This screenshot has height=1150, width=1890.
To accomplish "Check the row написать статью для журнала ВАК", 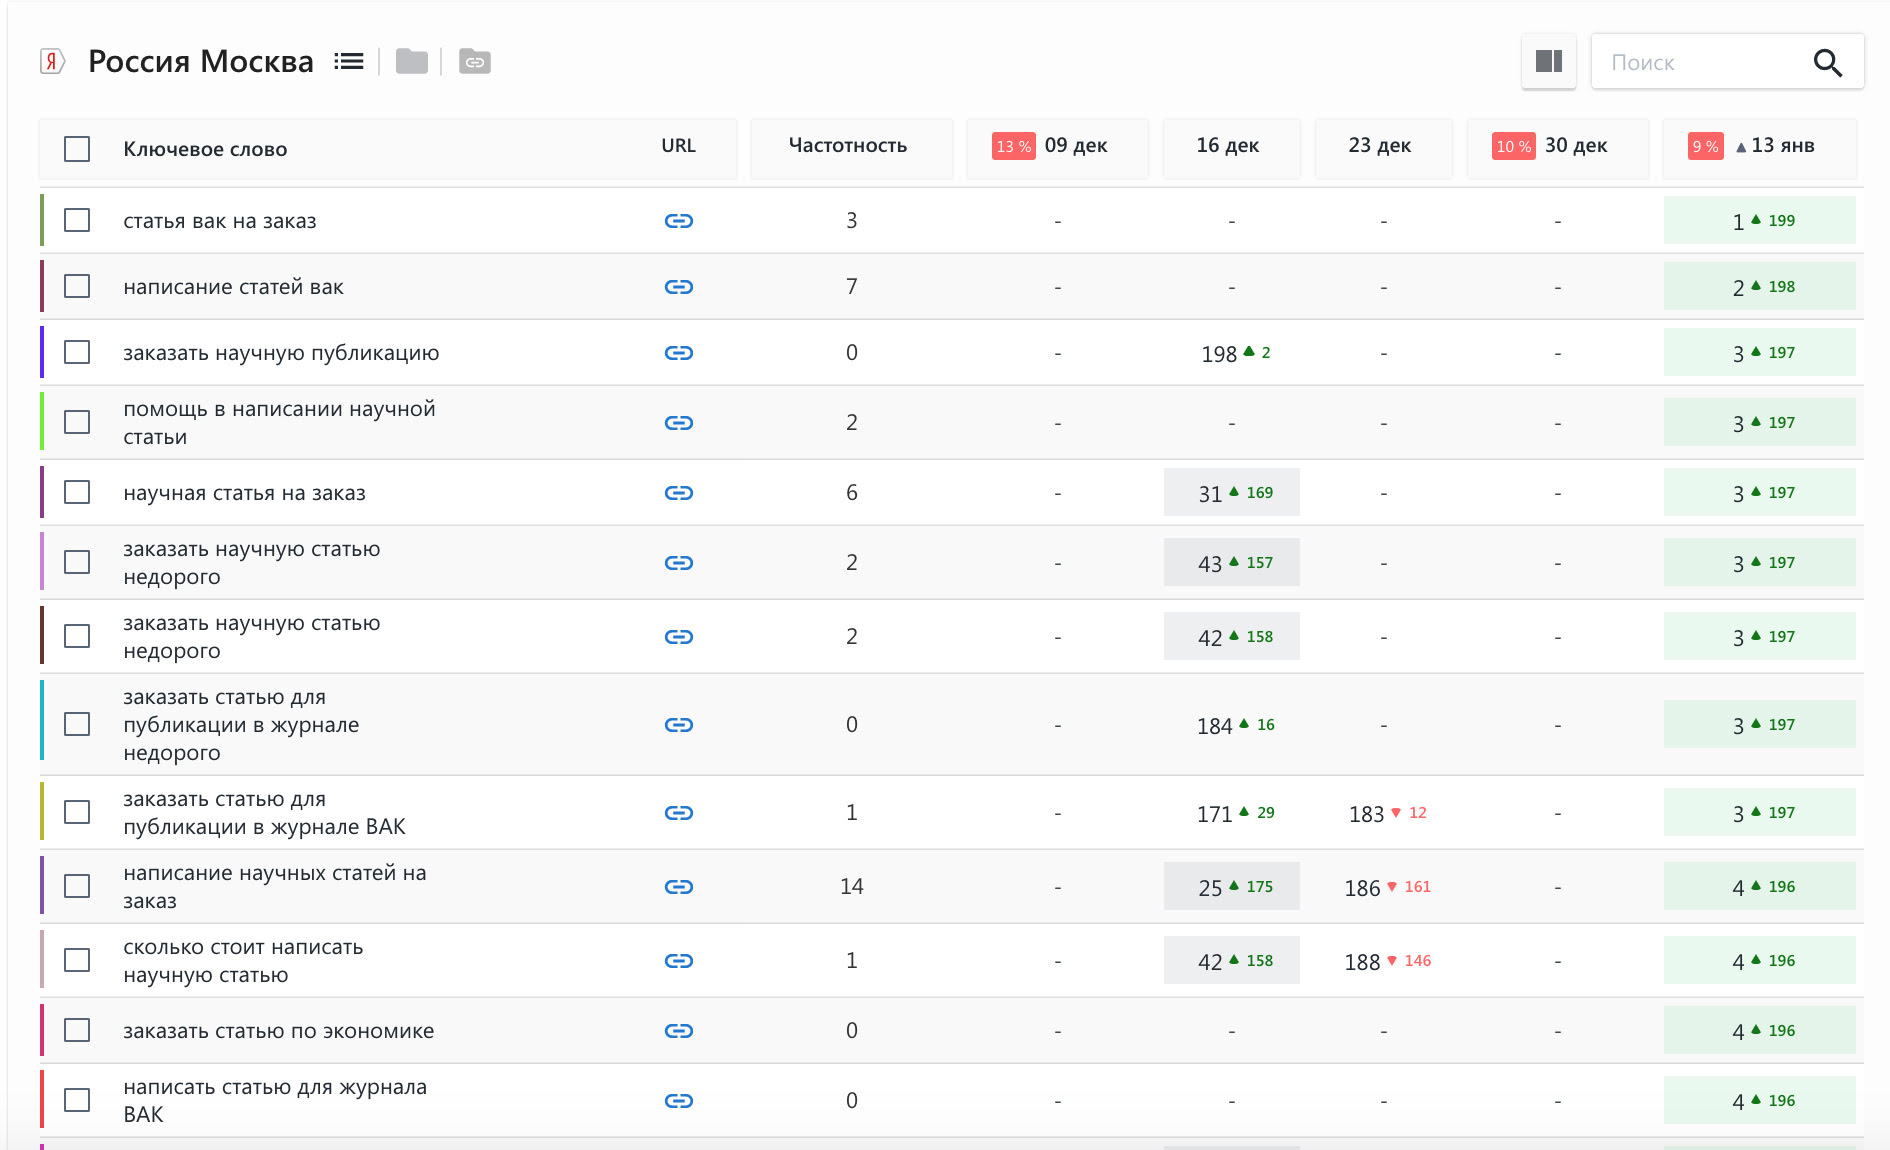I will coord(77,1100).
